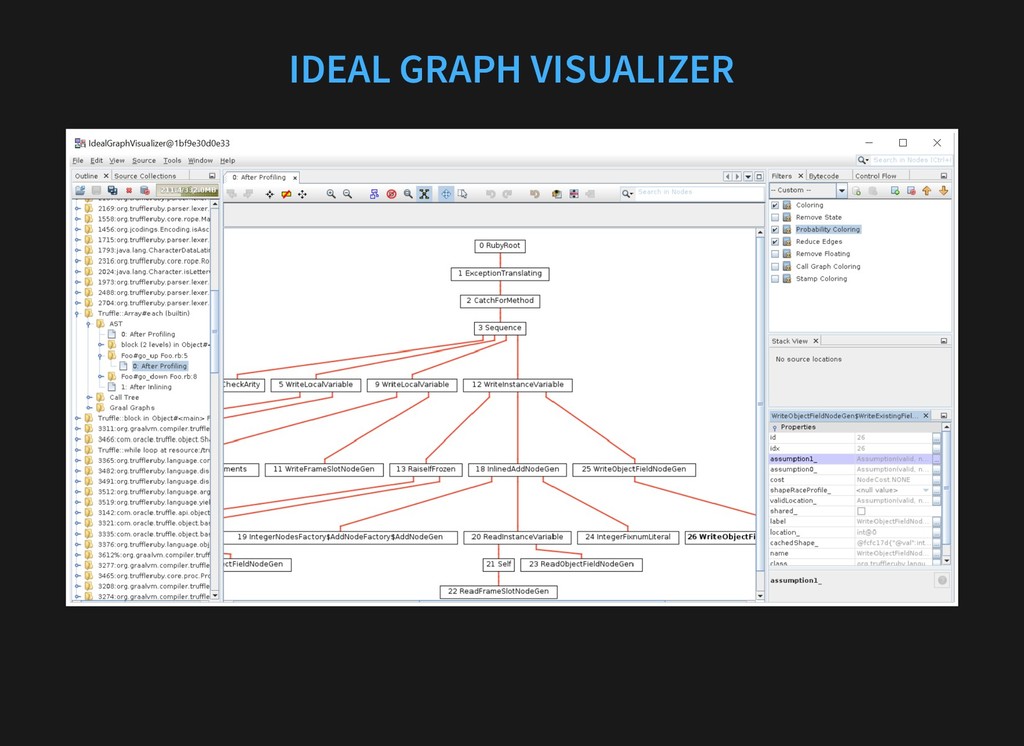Click the first black four-arrow icon in graph toolbar

(x=270, y=194)
